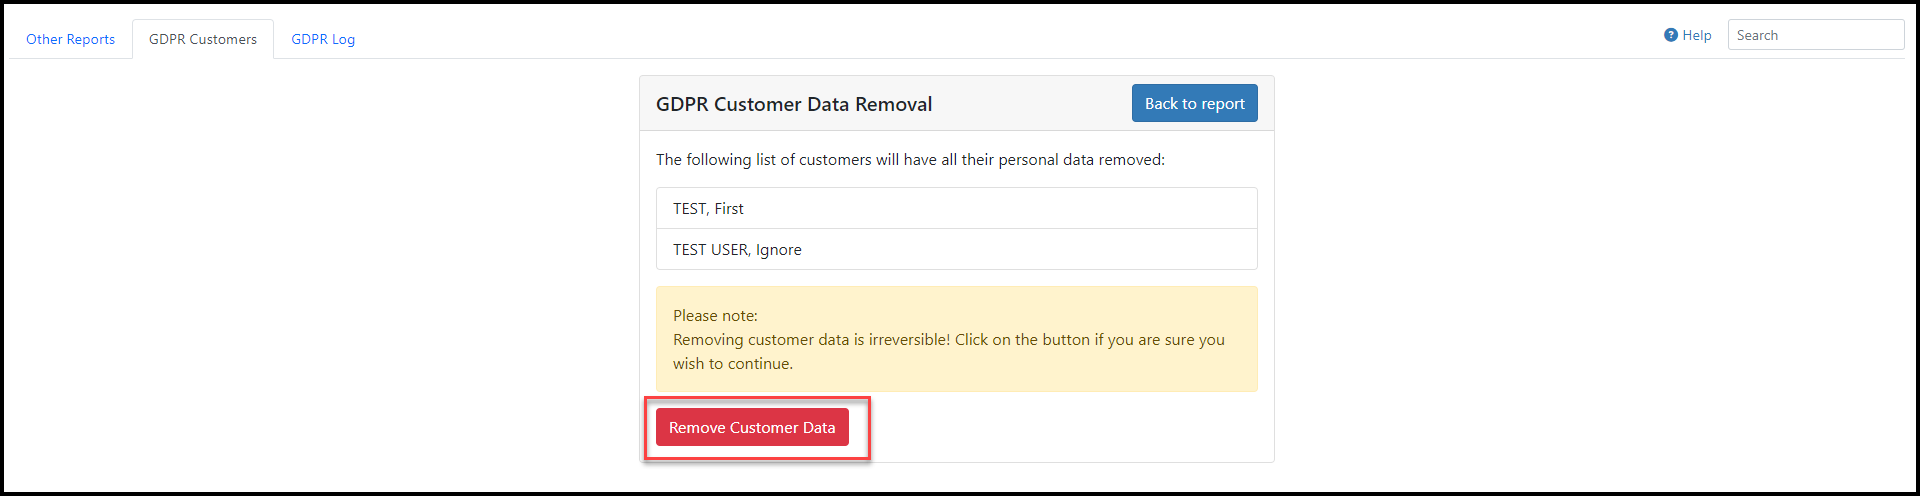Open the GDPR Log tab
The image size is (1920, 496).
323,39
